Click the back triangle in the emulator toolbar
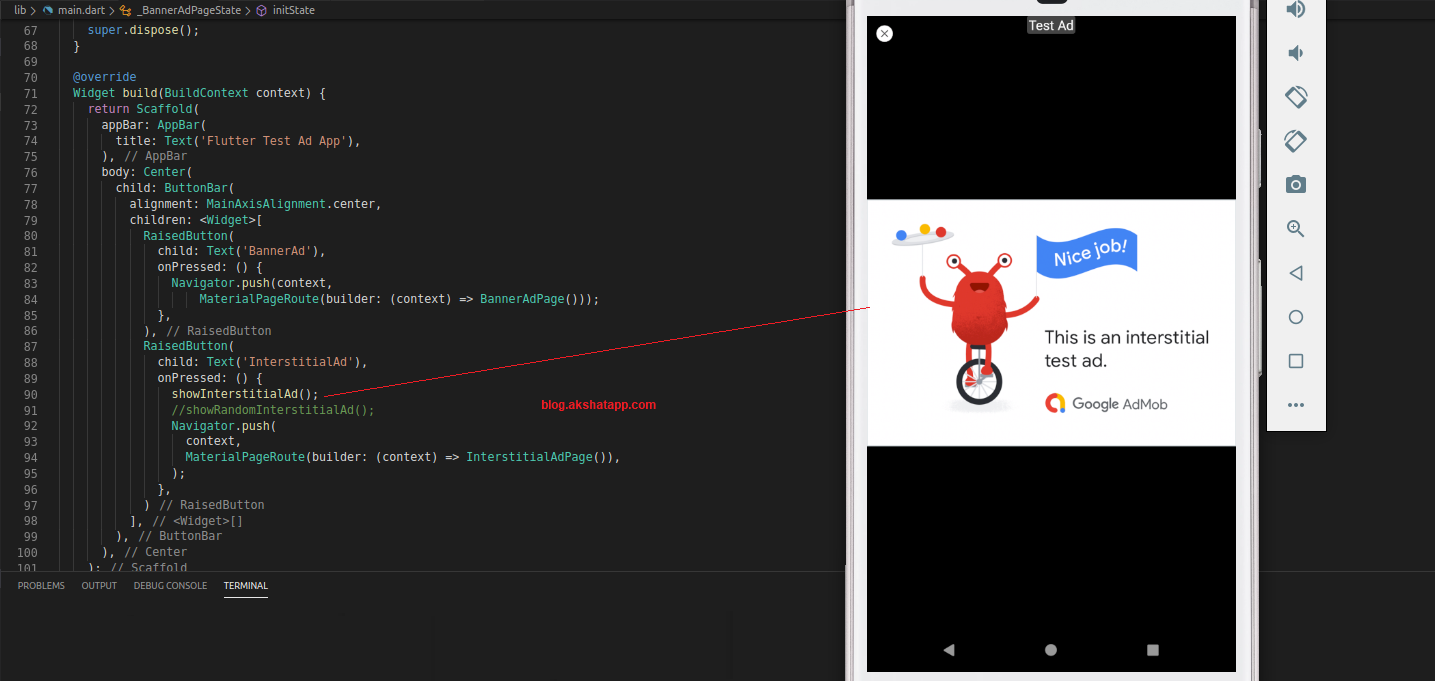 coord(1296,273)
